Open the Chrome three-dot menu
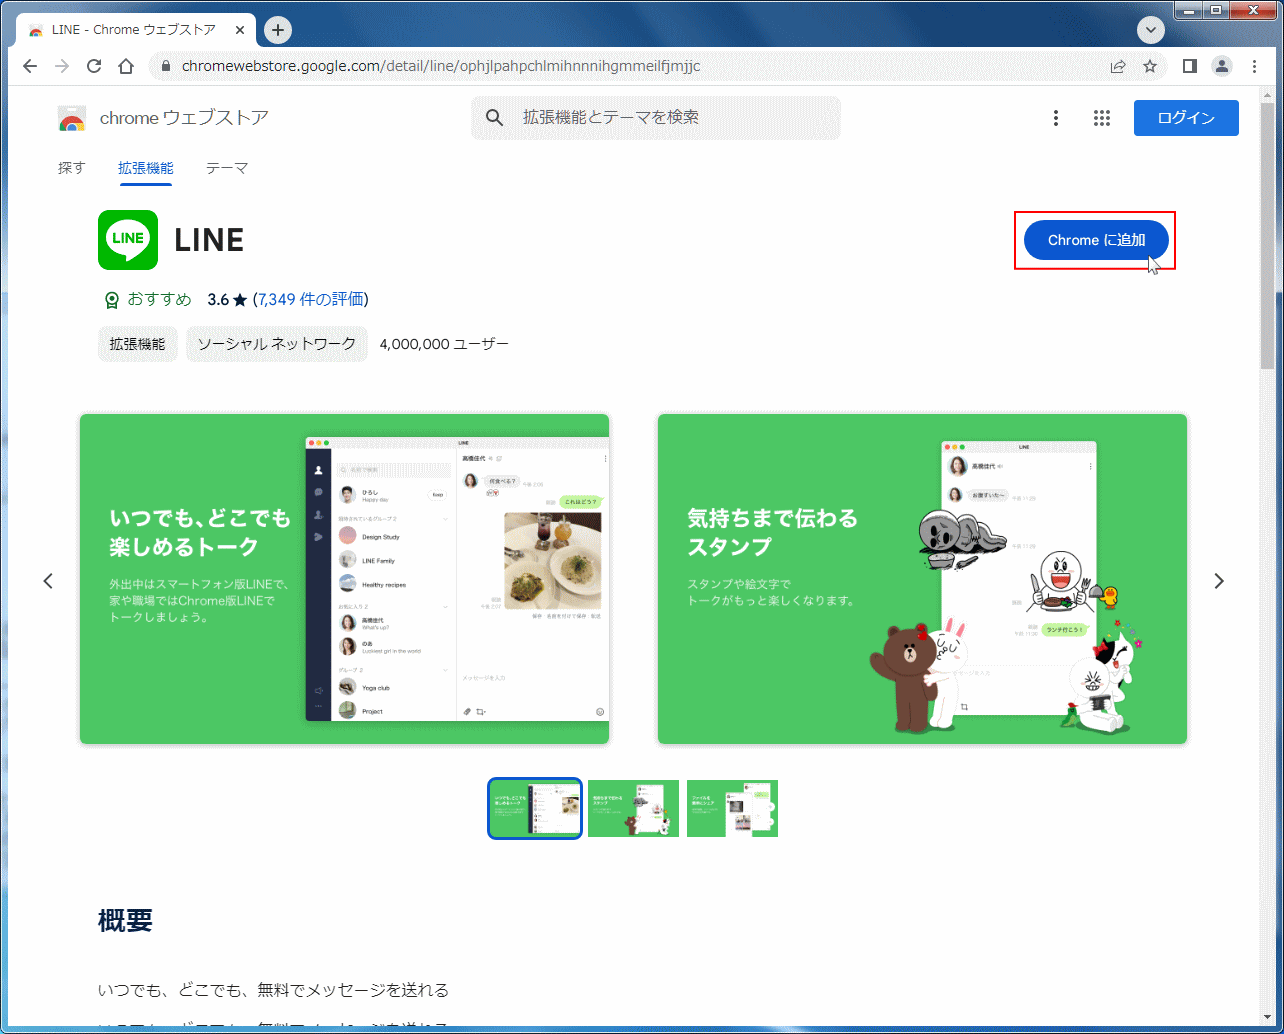This screenshot has height=1034, width=1284. (1255, 66)
